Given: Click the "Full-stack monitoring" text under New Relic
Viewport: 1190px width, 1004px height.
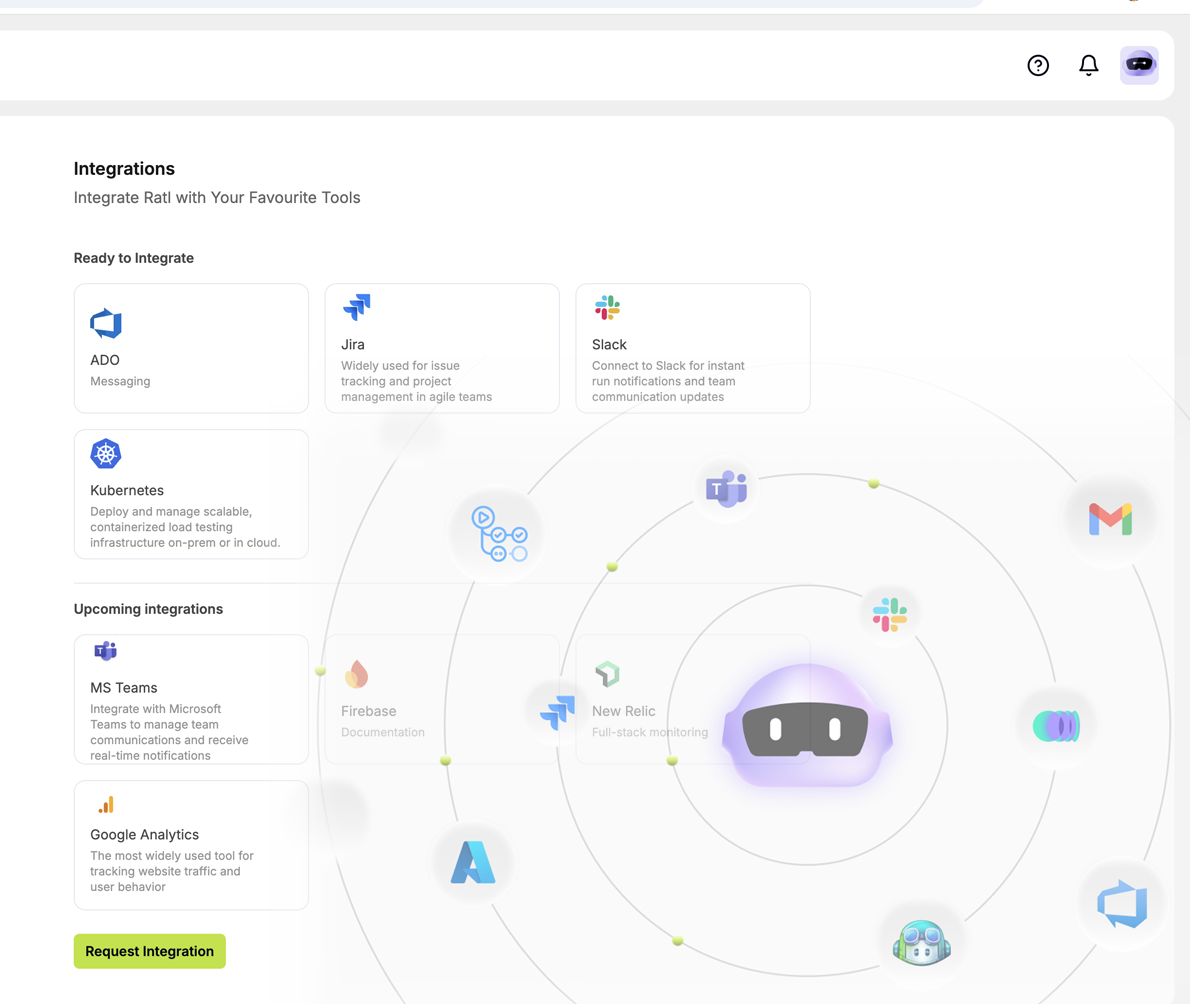Looking at the screenshot, I should pyautogui.click(x=650, y=732).
